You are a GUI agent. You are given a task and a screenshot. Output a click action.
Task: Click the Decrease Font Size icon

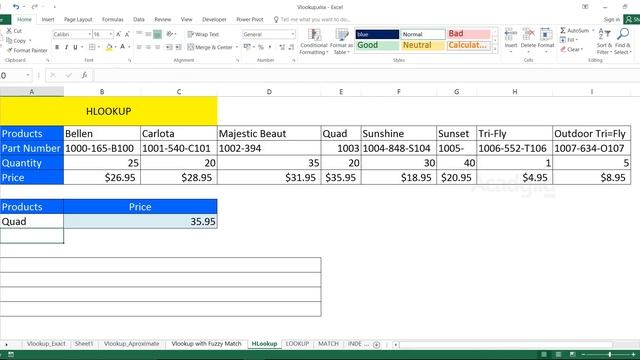point(127,34)
